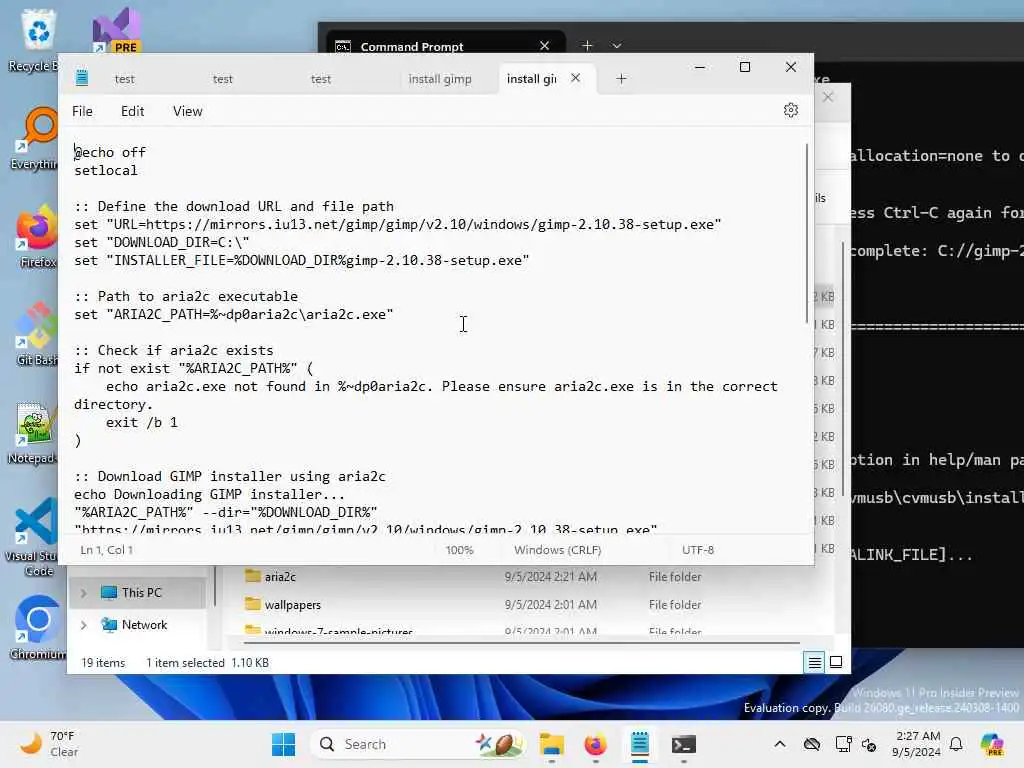Viewport: 1024px width, 768px height.
Task: Open Command Prompt tab dropdown chevron
Action: point(616,46)
